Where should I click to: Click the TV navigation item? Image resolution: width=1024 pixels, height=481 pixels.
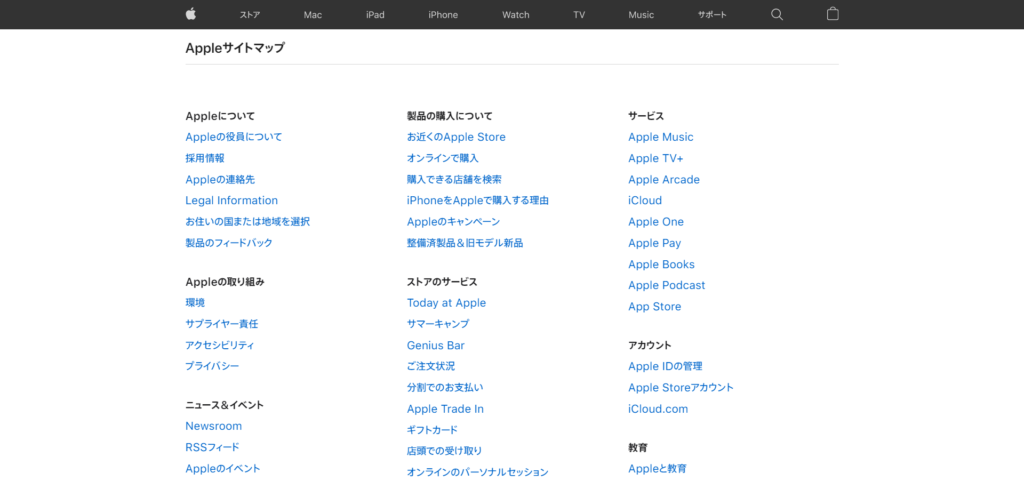coord(579,15)
